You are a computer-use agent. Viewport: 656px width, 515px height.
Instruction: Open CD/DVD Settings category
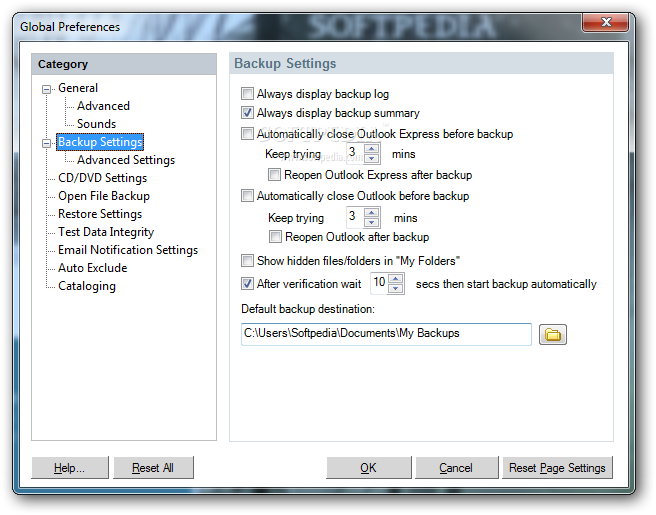(102, 178)
